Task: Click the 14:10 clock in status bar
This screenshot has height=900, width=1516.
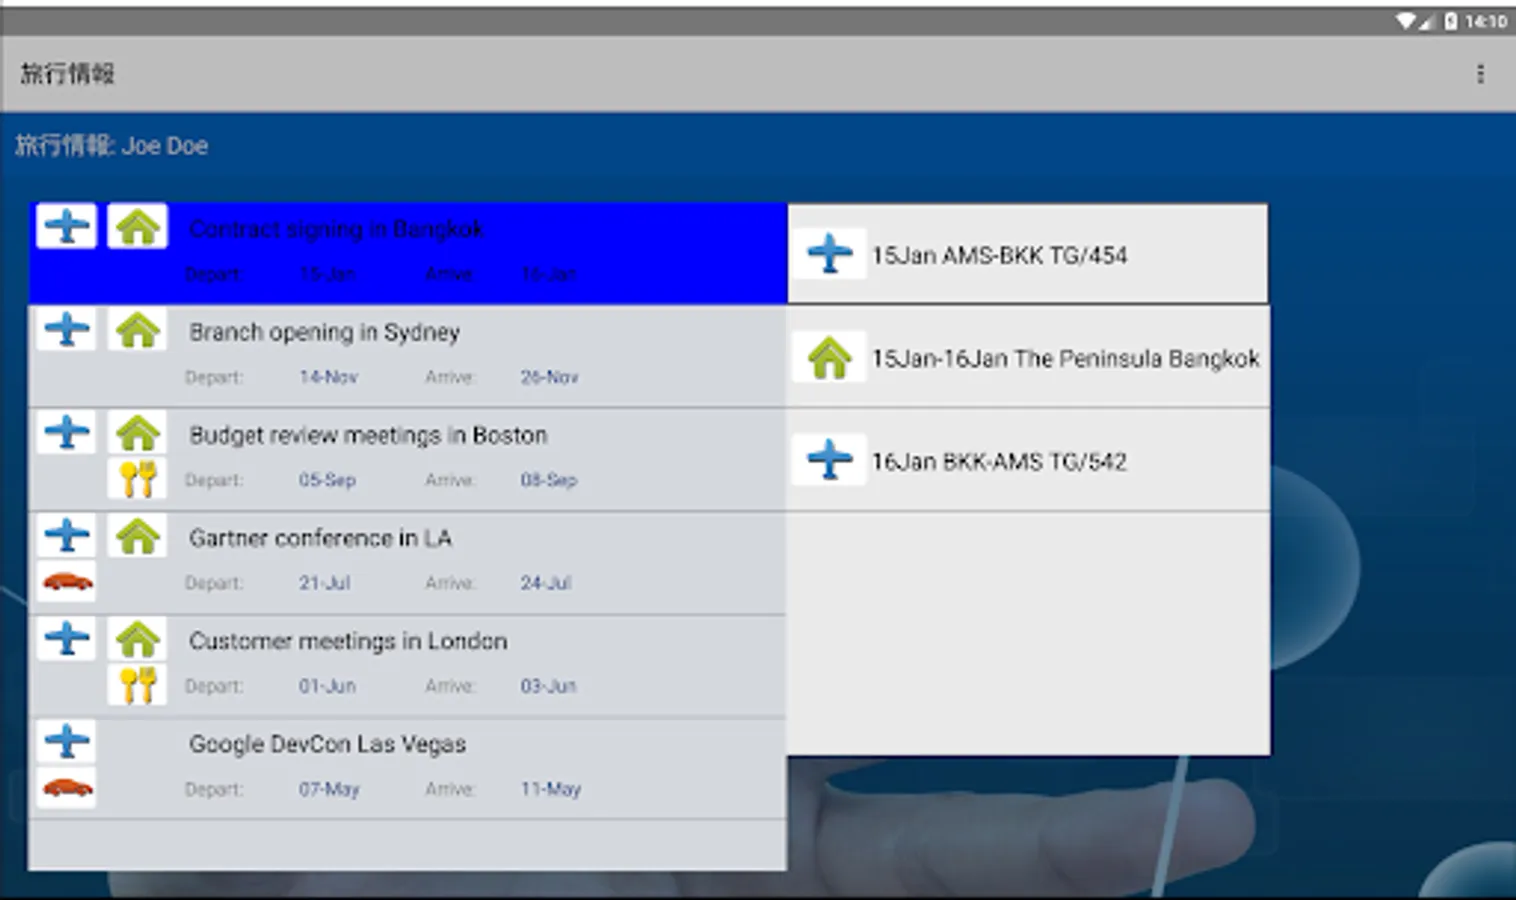Action: (1487, 21)
